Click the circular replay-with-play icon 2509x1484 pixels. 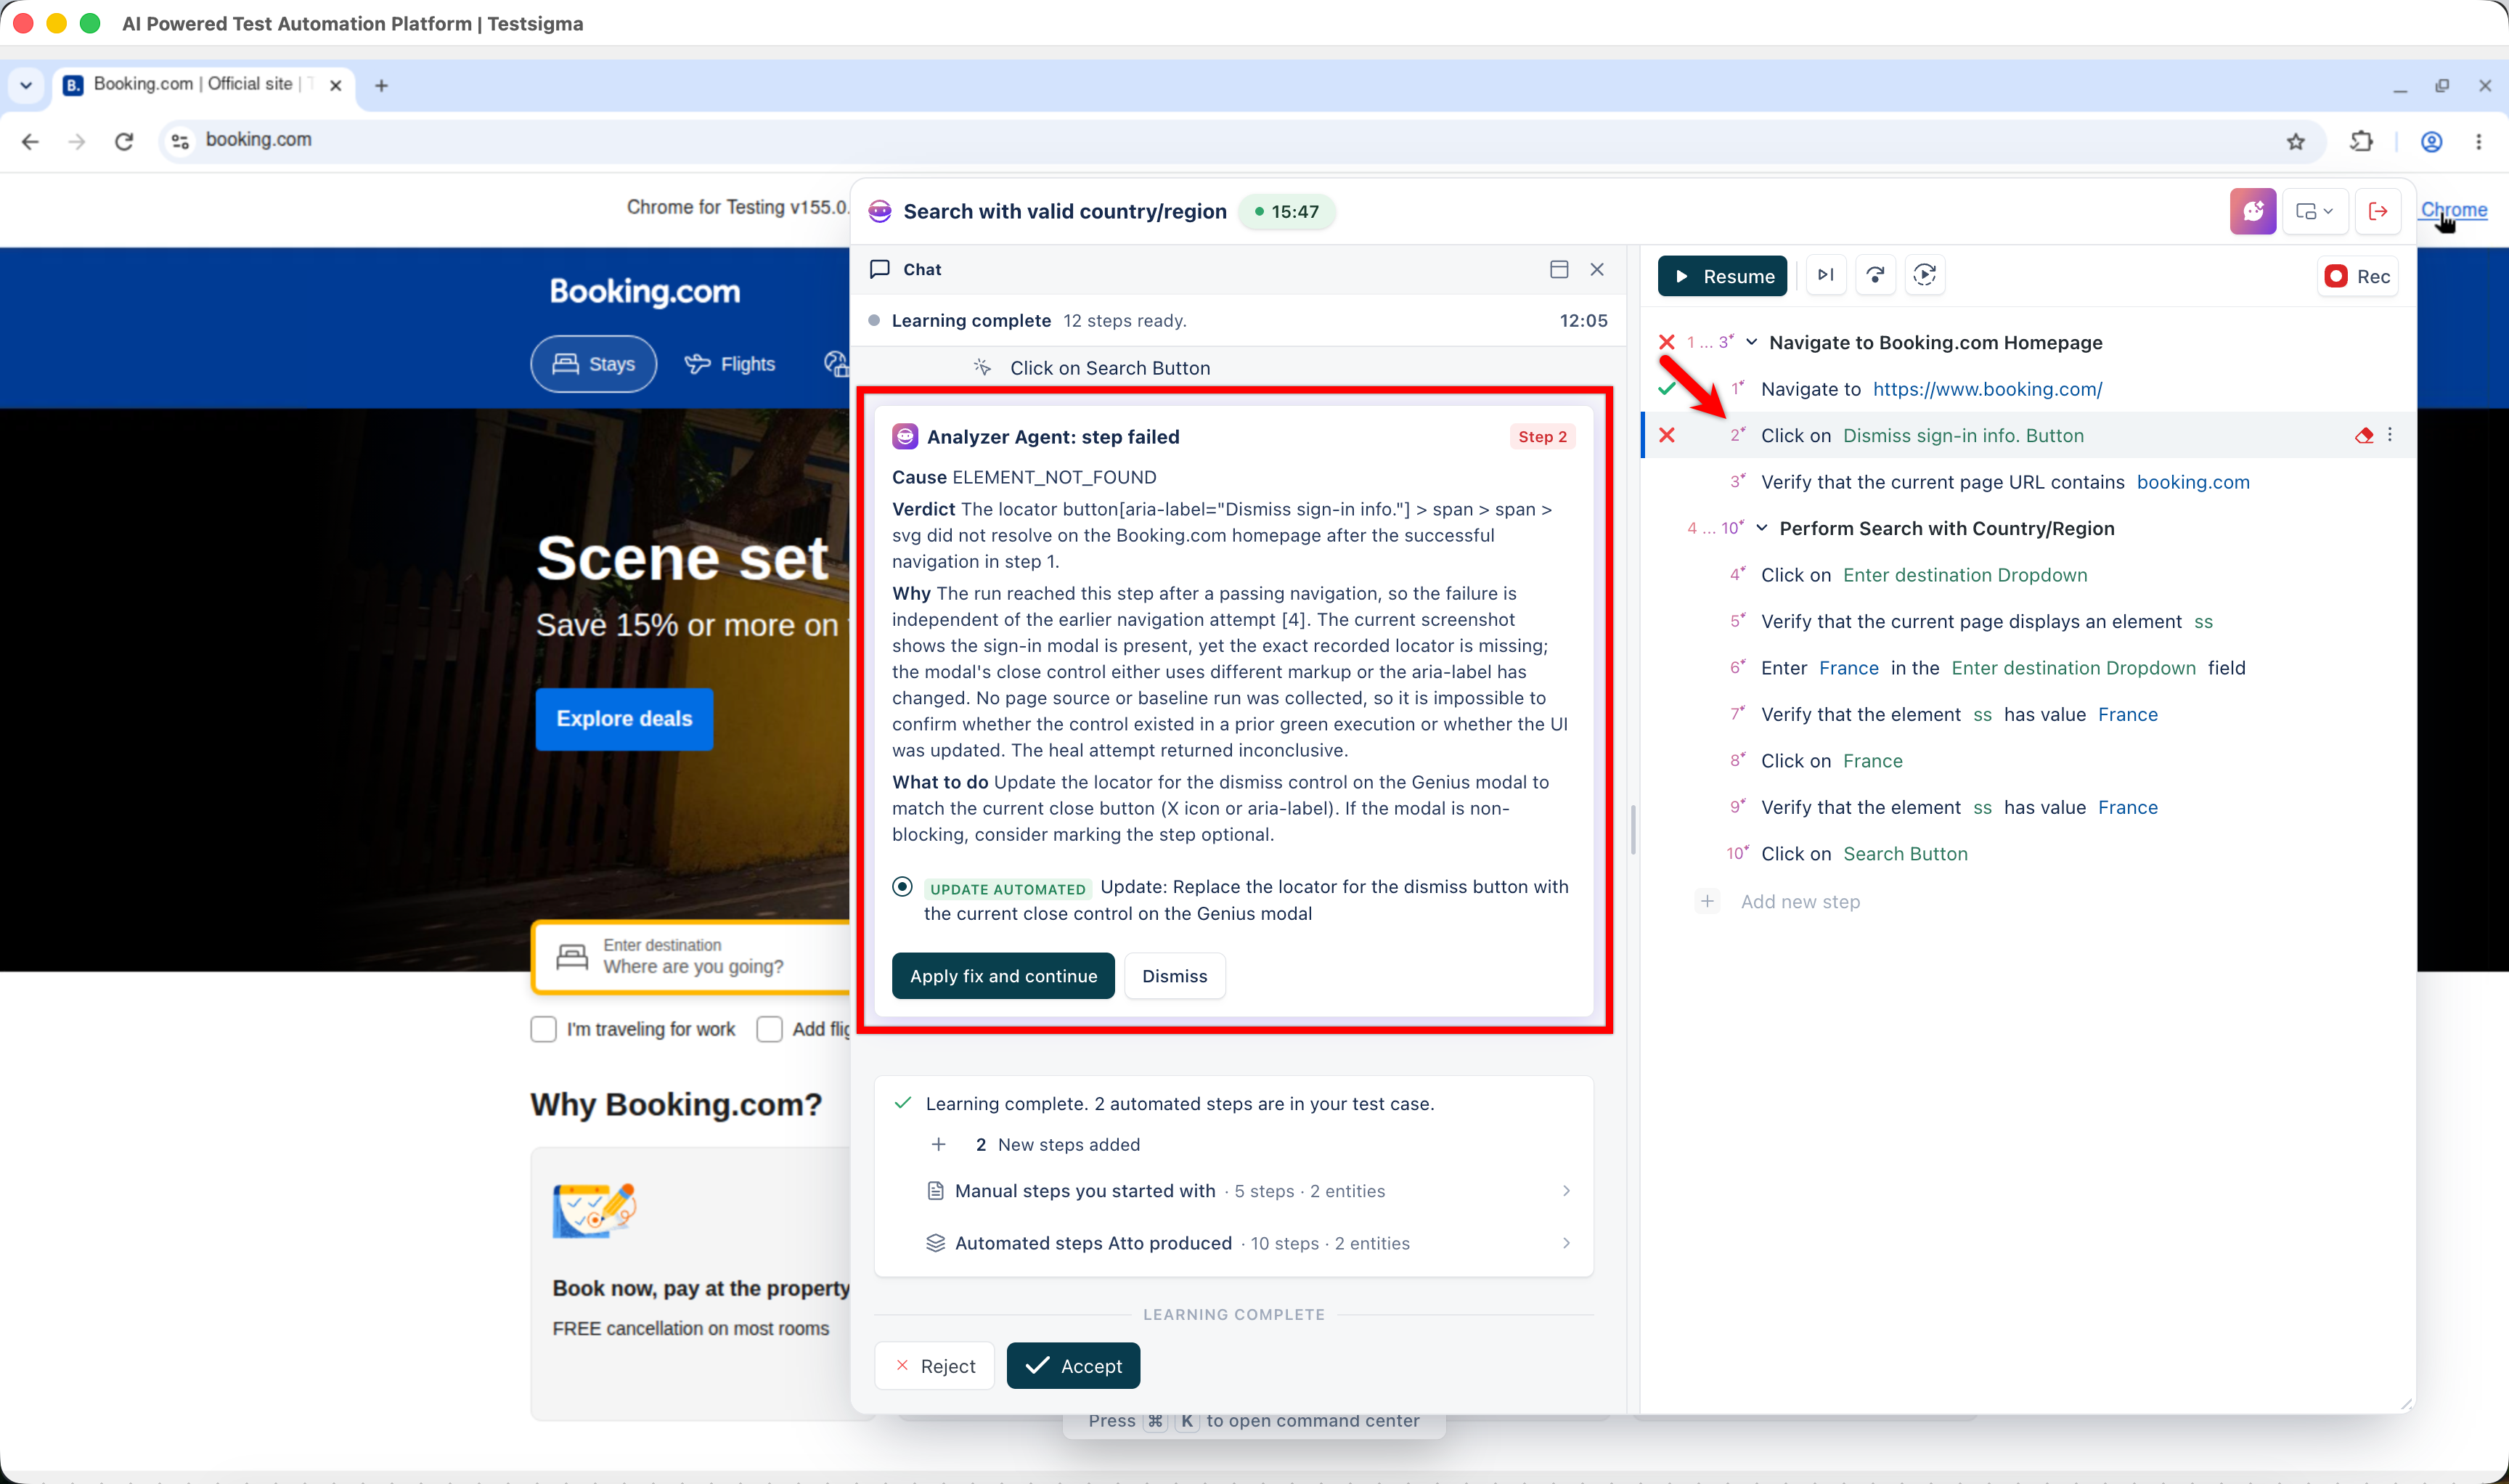(1925, 275)
